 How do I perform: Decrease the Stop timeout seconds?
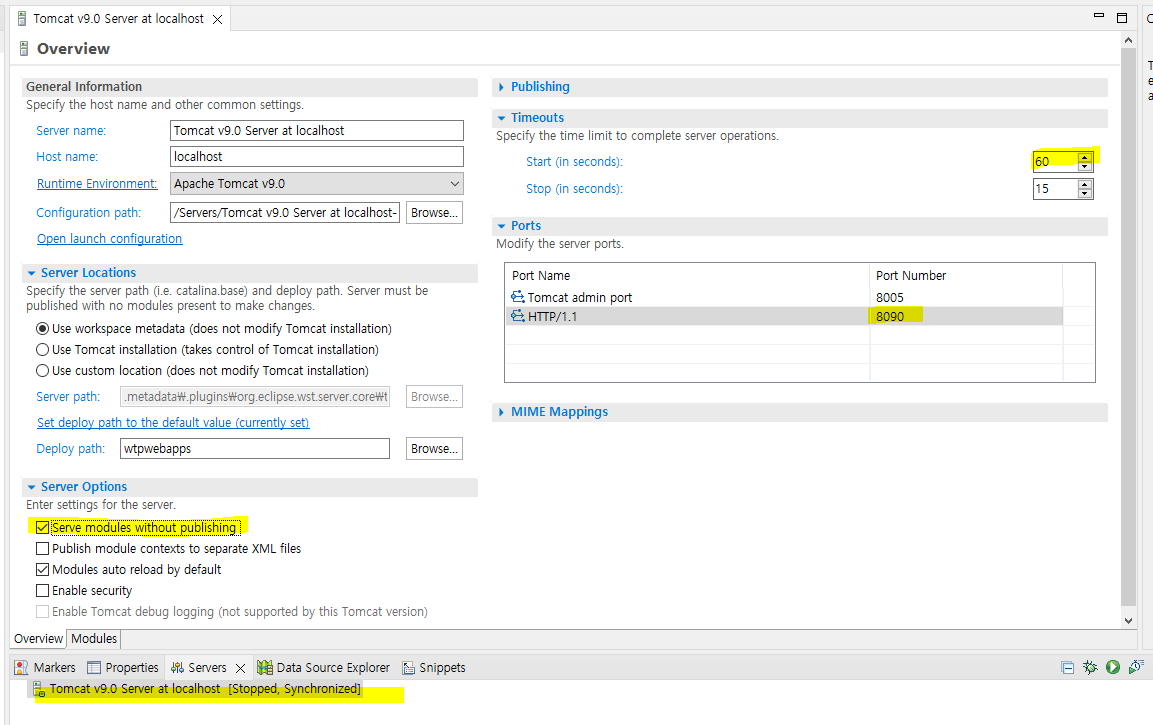click(1085, 193)
